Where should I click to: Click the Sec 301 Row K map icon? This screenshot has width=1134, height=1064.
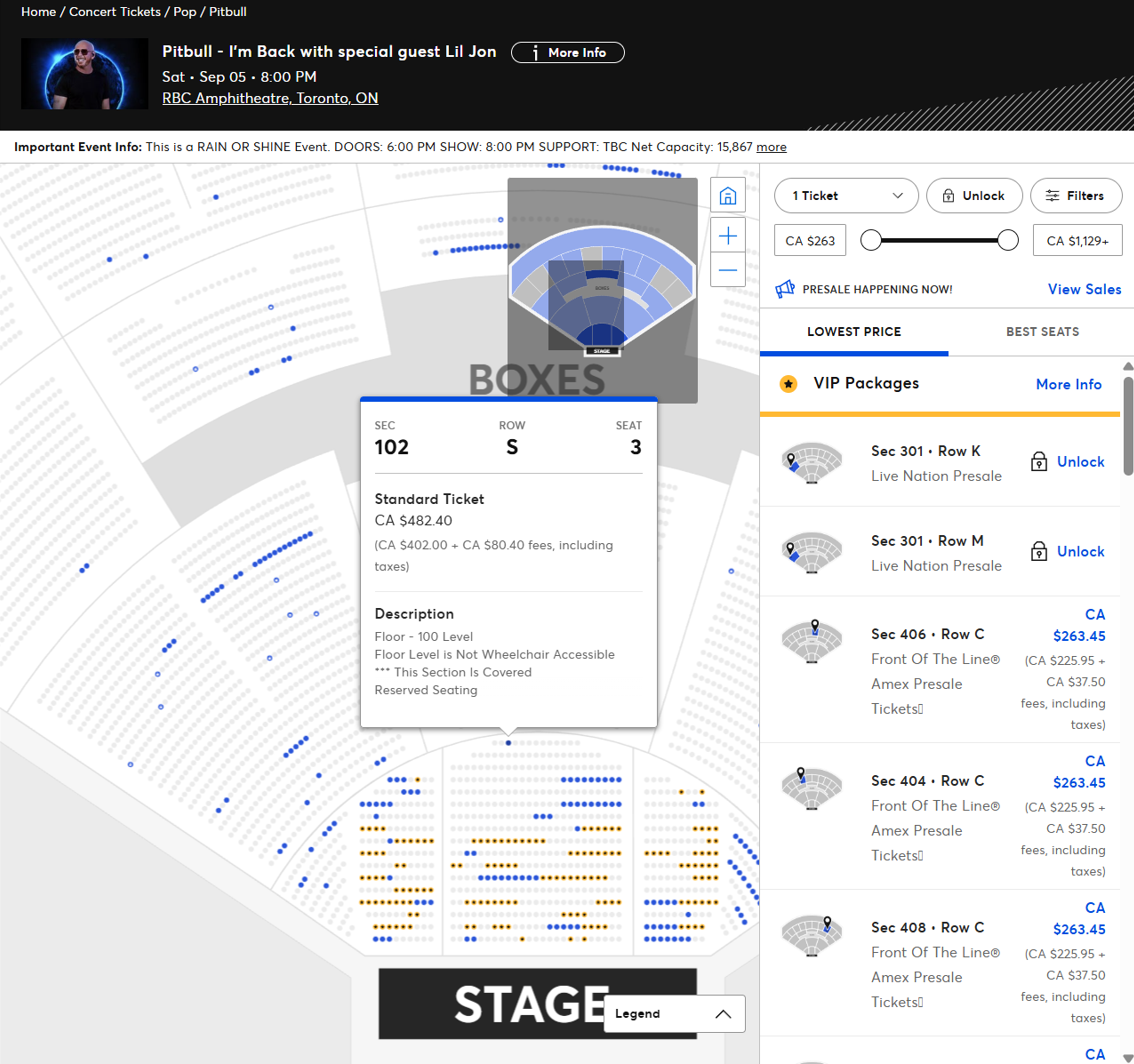coord(811,463)
